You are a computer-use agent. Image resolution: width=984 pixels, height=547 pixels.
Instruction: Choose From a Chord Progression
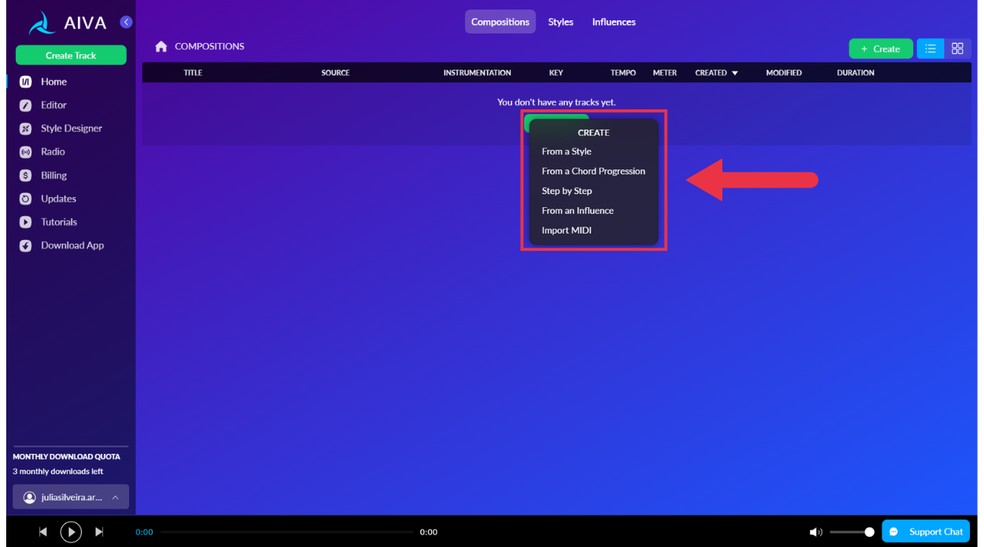[593, 171]
